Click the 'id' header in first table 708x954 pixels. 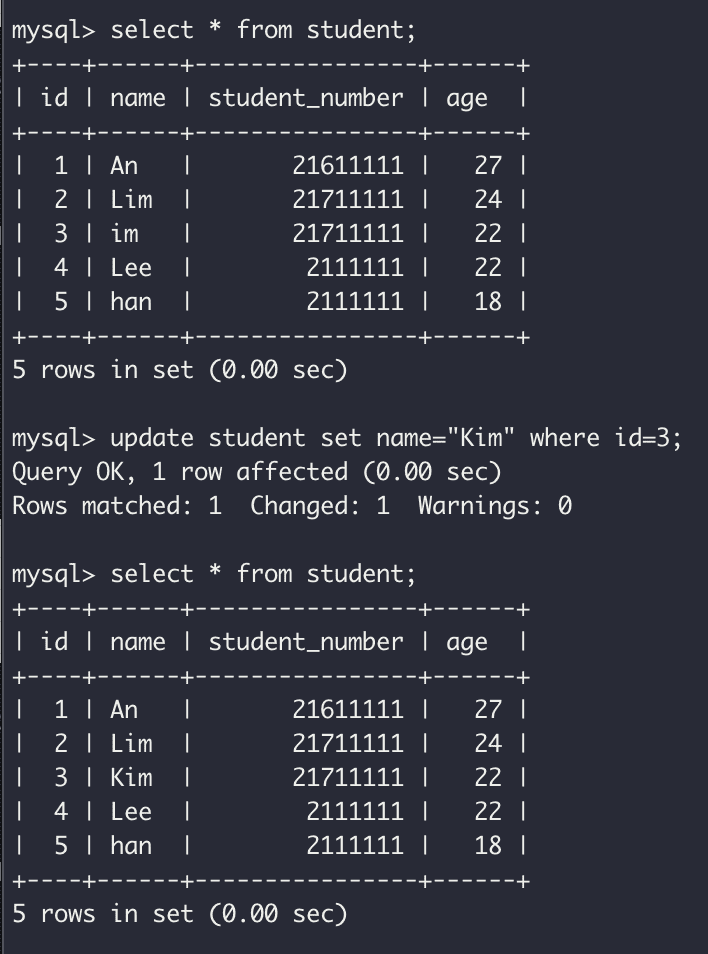pos(55,98)
